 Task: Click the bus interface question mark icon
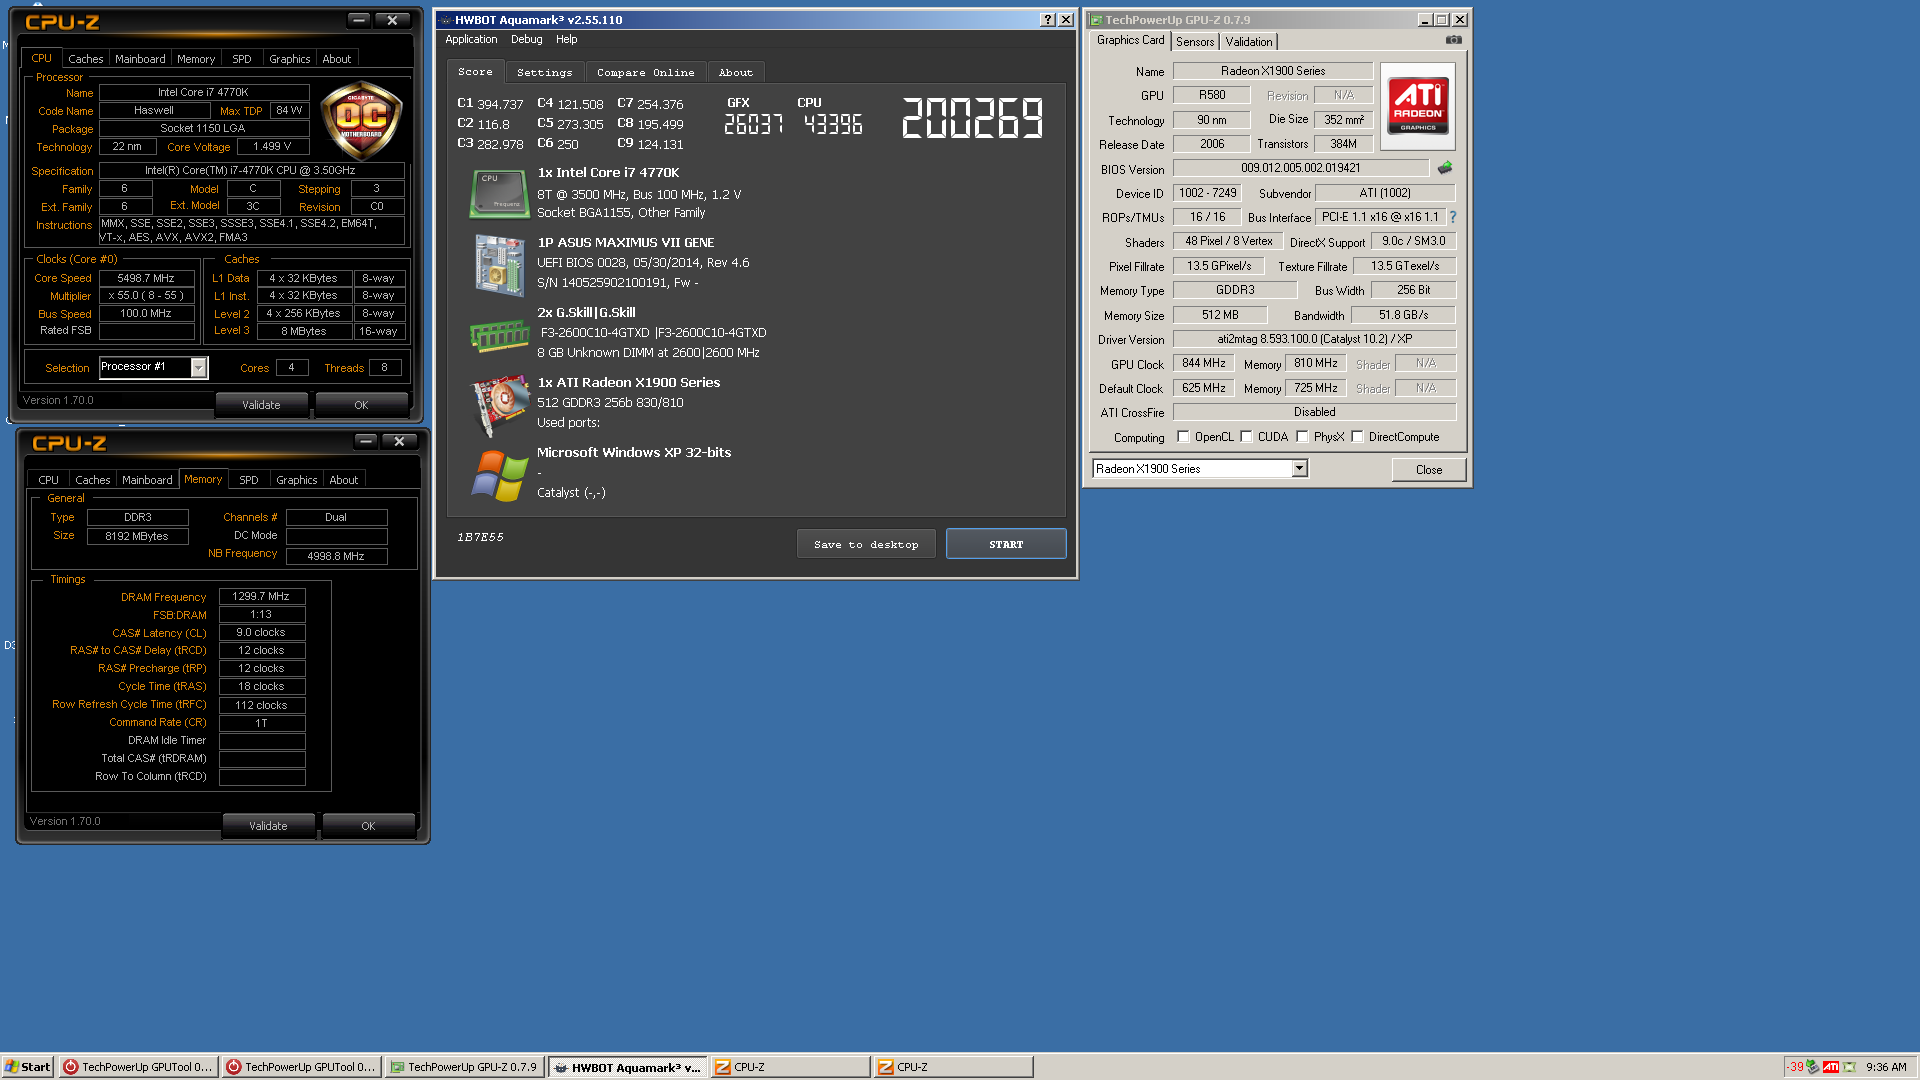tap(1453, 217)
